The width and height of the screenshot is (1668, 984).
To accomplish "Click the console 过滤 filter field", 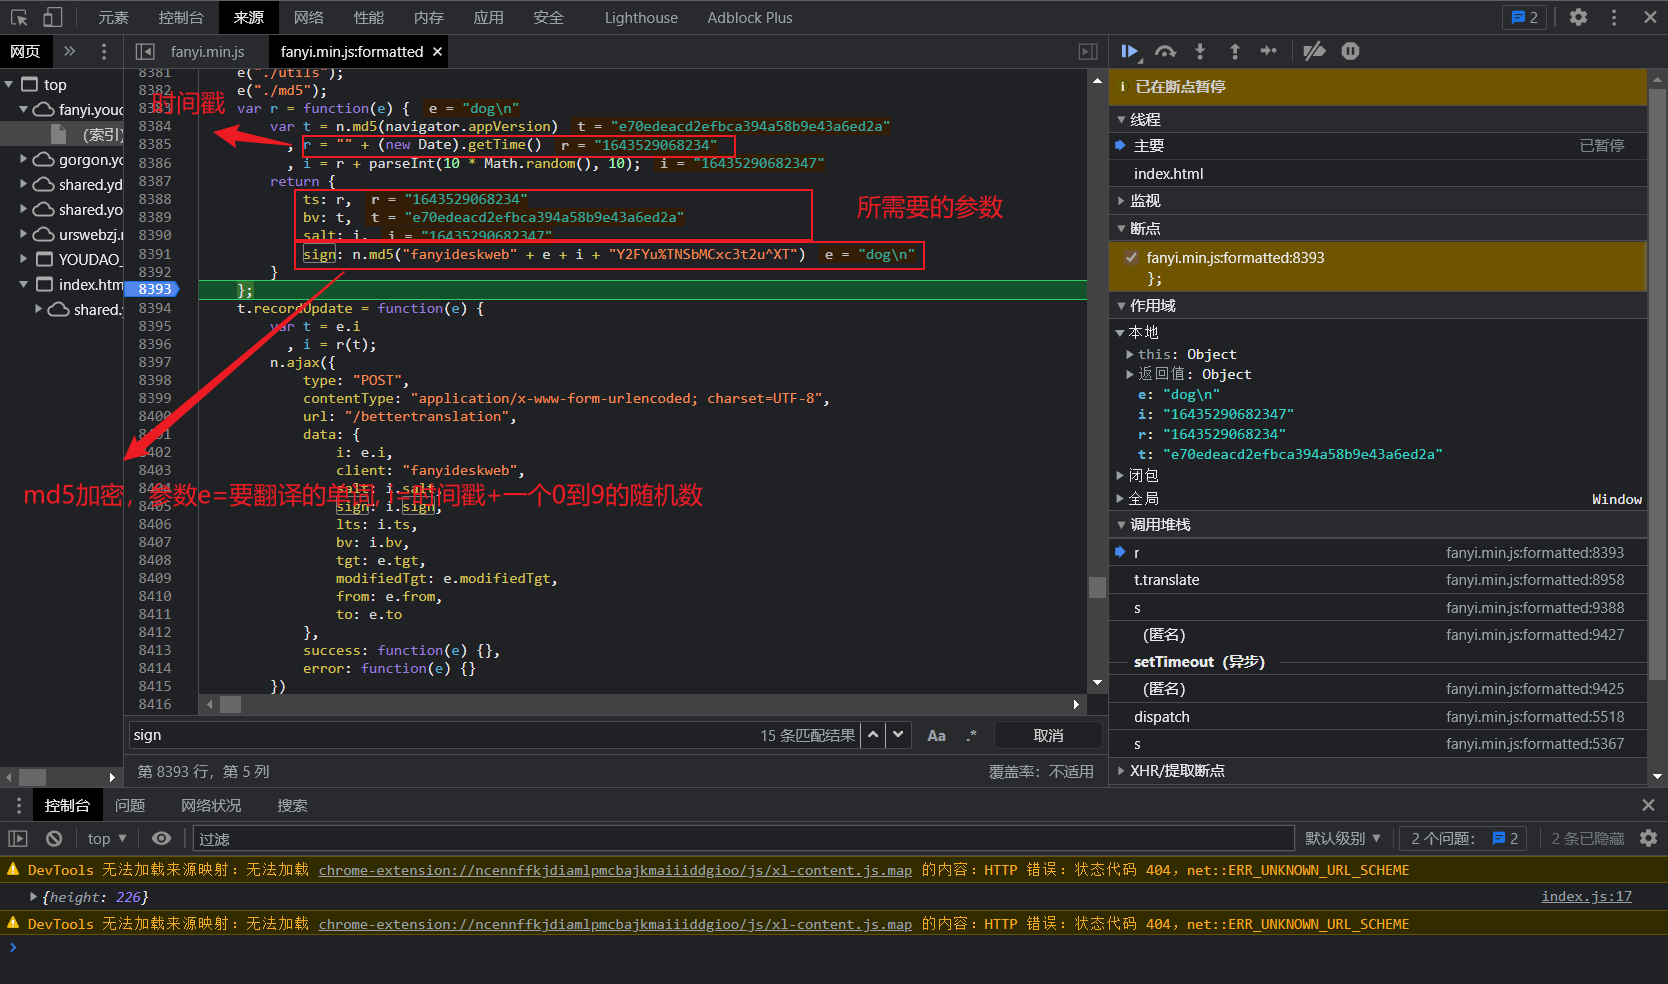I will point(743,838).
